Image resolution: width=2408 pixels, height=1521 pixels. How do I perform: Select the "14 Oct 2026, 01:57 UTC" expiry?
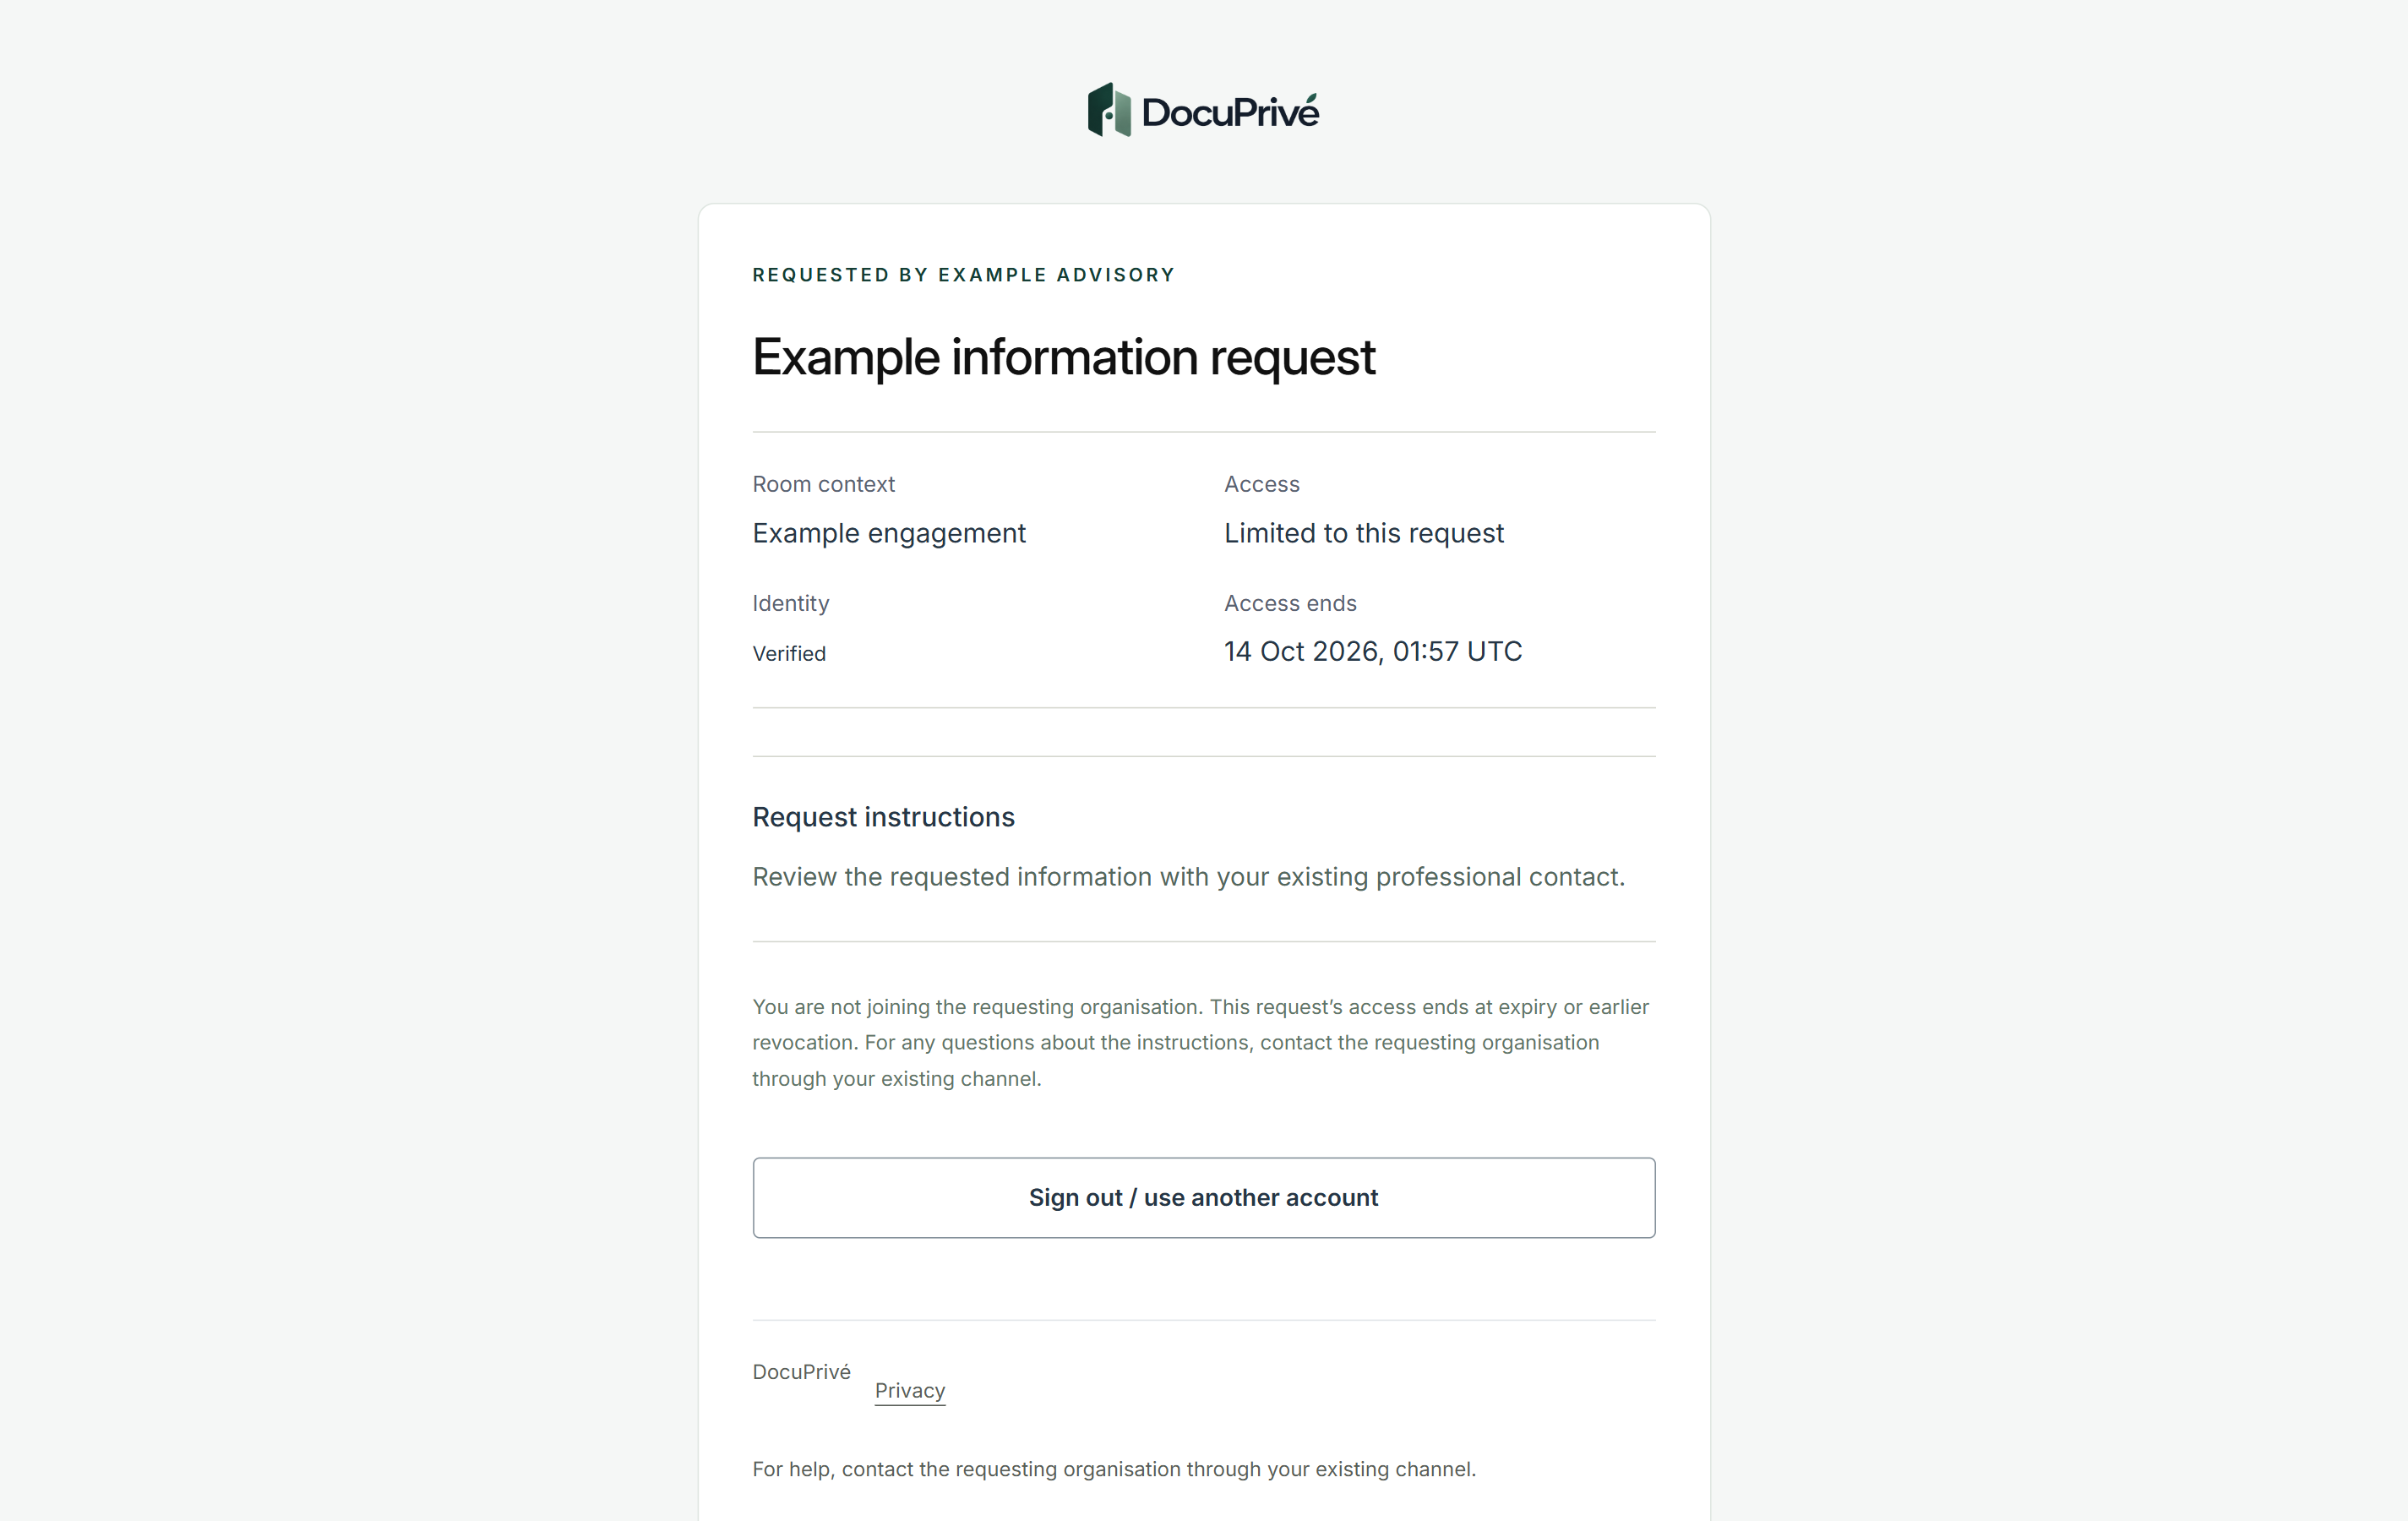(1373, 651)
